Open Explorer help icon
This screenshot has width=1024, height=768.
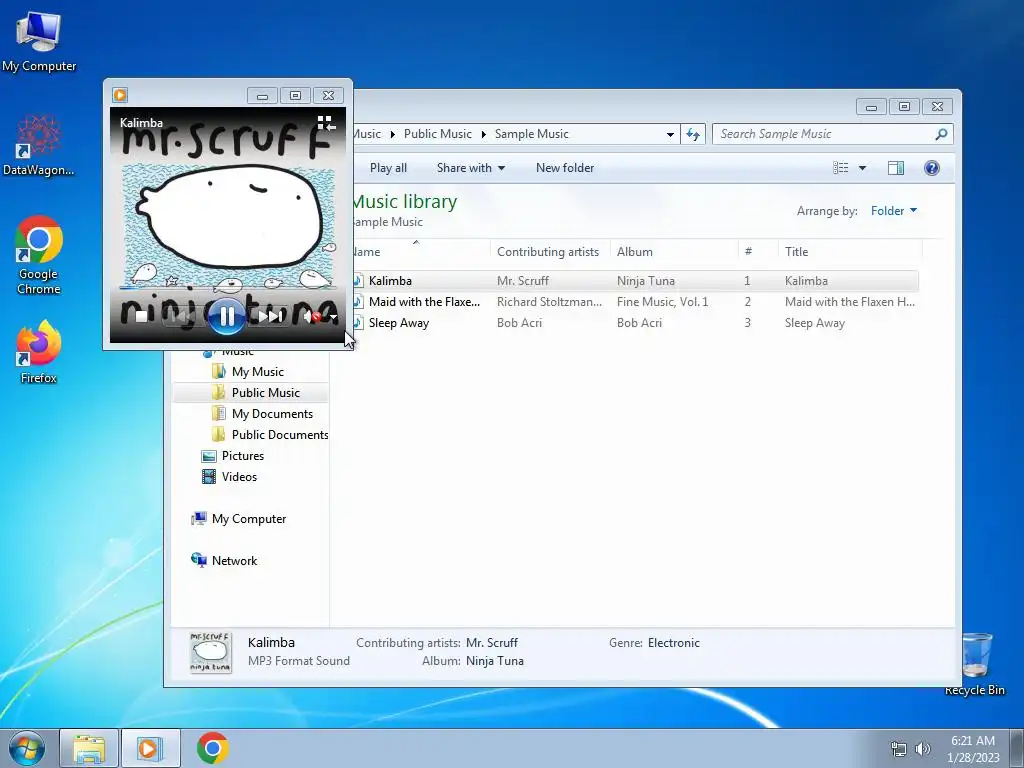pyautogui.click(x=932, y=168)
